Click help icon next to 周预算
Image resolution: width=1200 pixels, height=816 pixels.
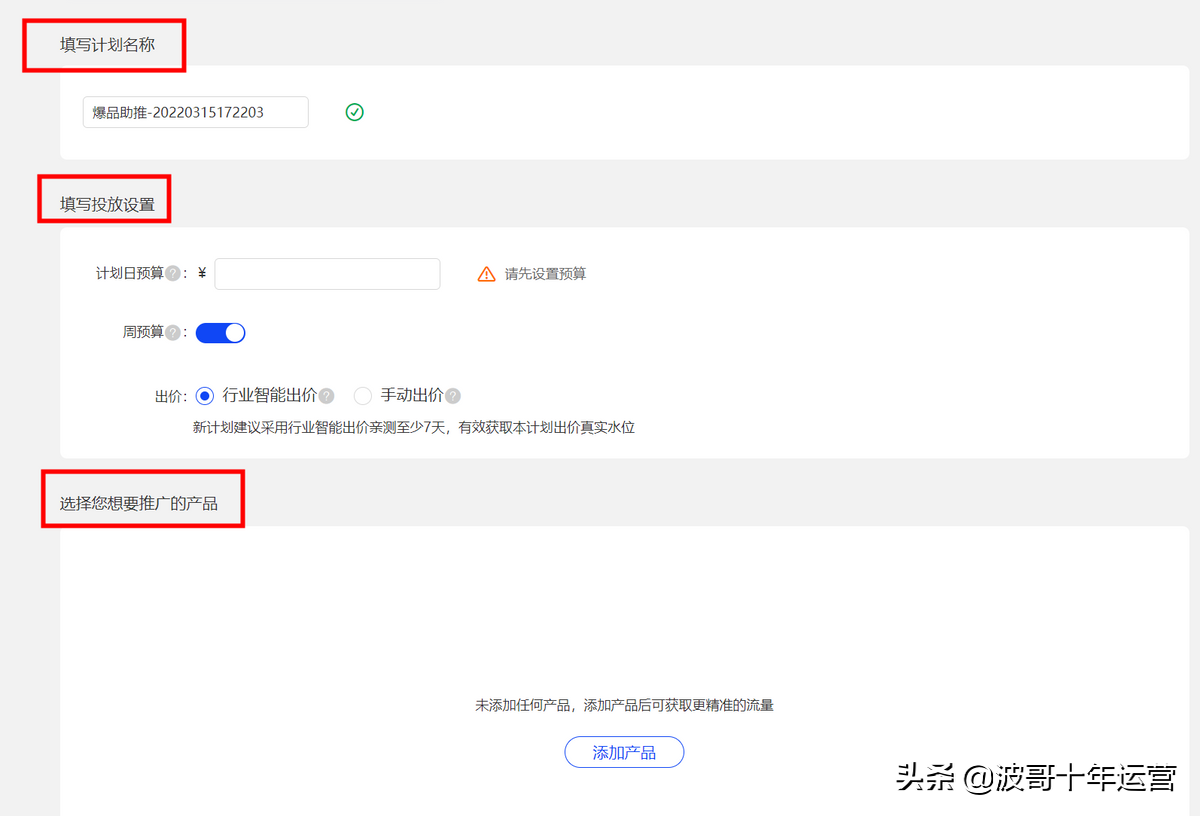click(x=173, y=333)
